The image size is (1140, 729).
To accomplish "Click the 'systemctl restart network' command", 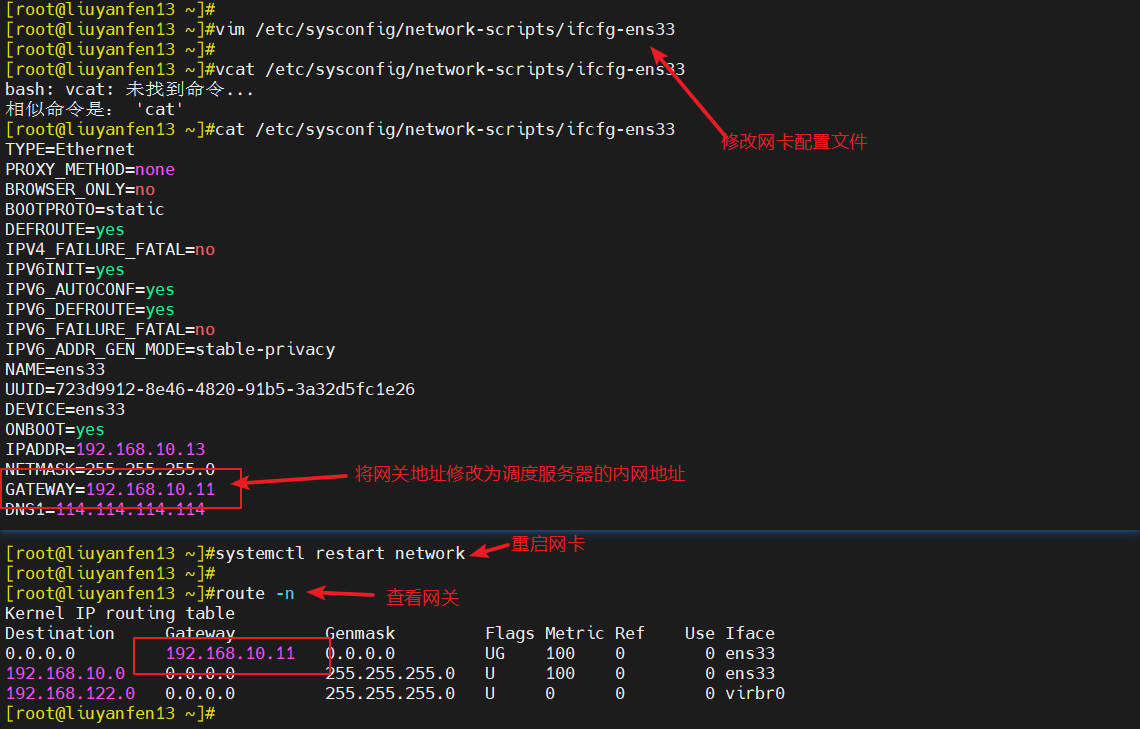I will [340, 553].
